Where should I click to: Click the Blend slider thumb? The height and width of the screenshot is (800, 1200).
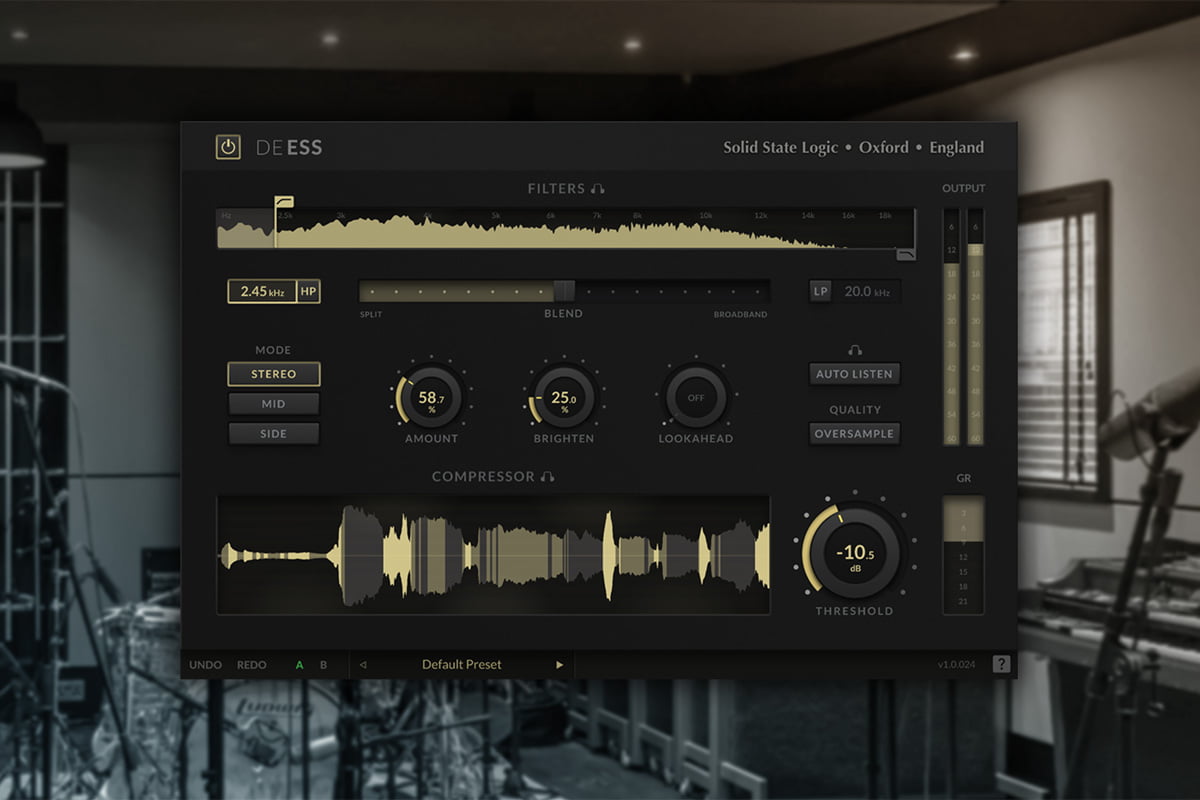[564, 291]
